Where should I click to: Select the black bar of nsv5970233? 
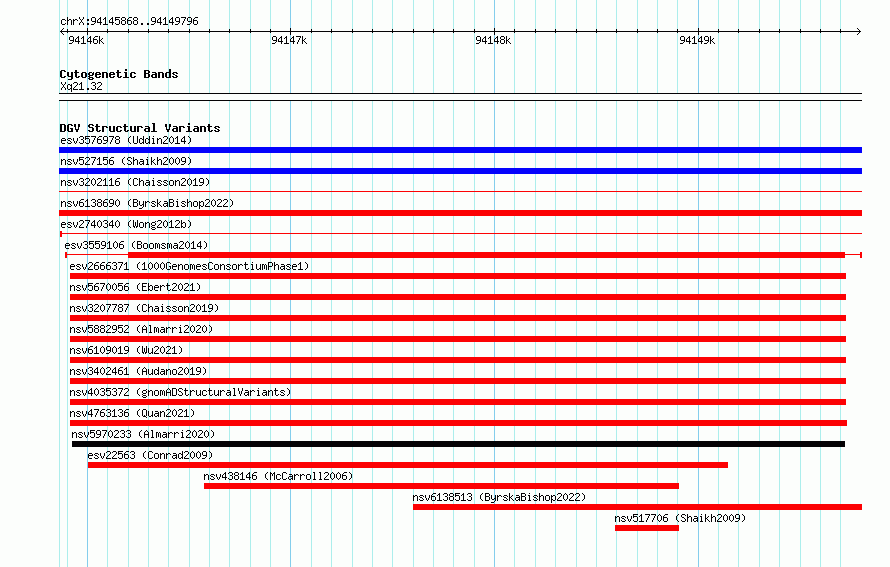[458, 444]
